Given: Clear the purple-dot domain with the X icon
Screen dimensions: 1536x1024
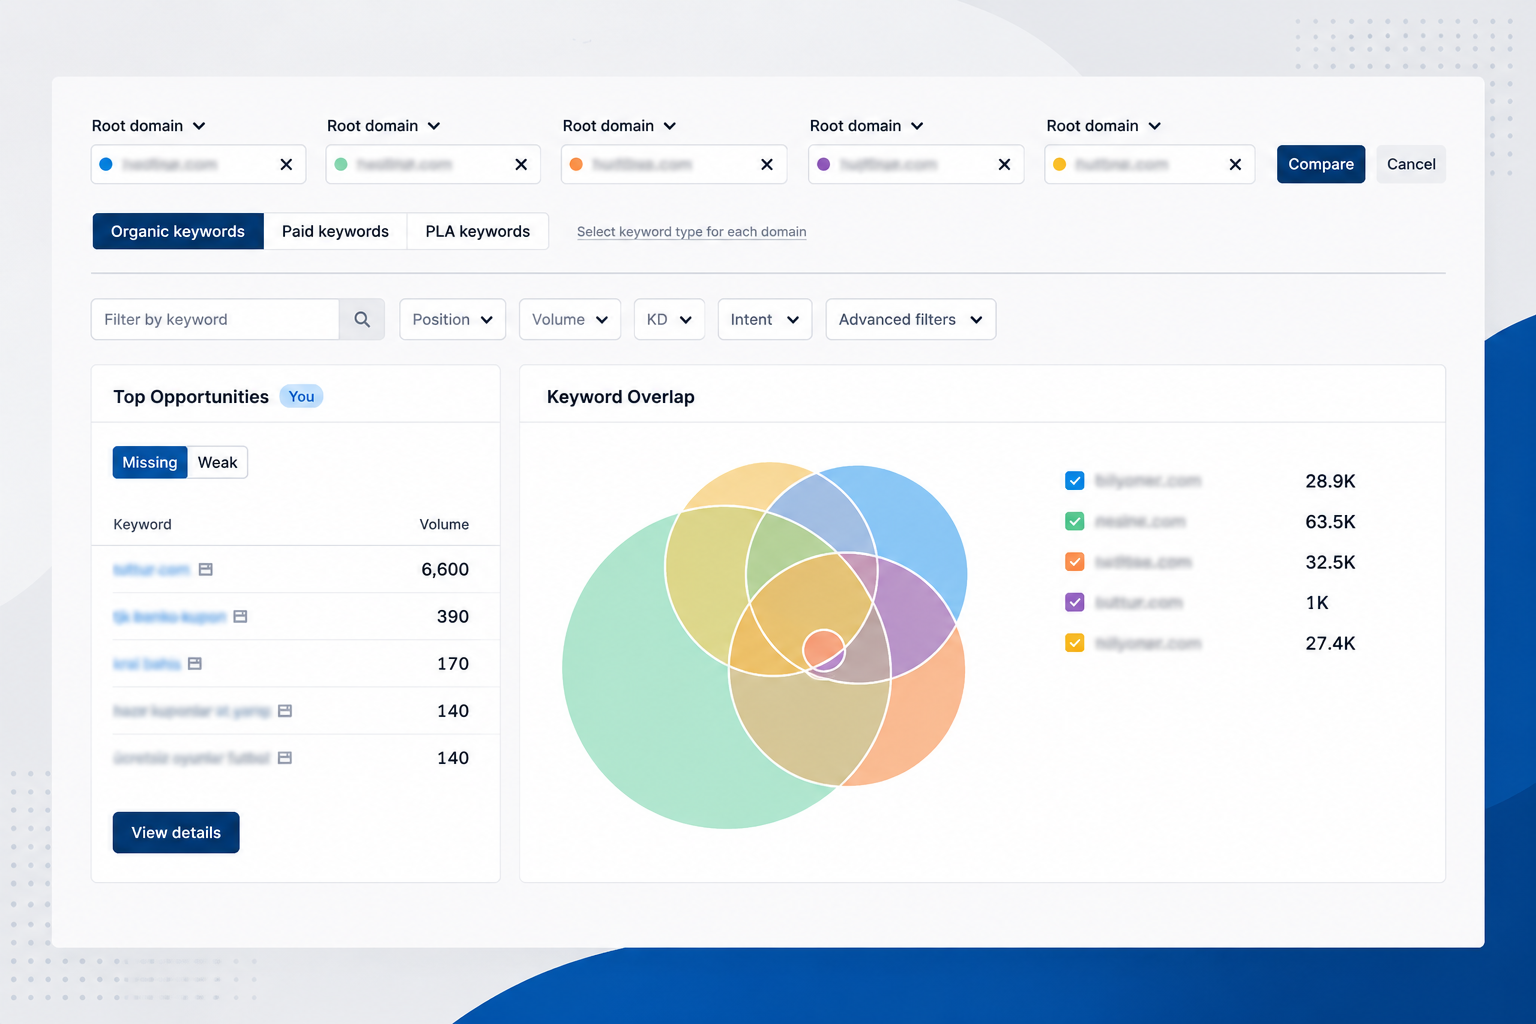Looking at the screenshot, I should [x=1004, y=164].
